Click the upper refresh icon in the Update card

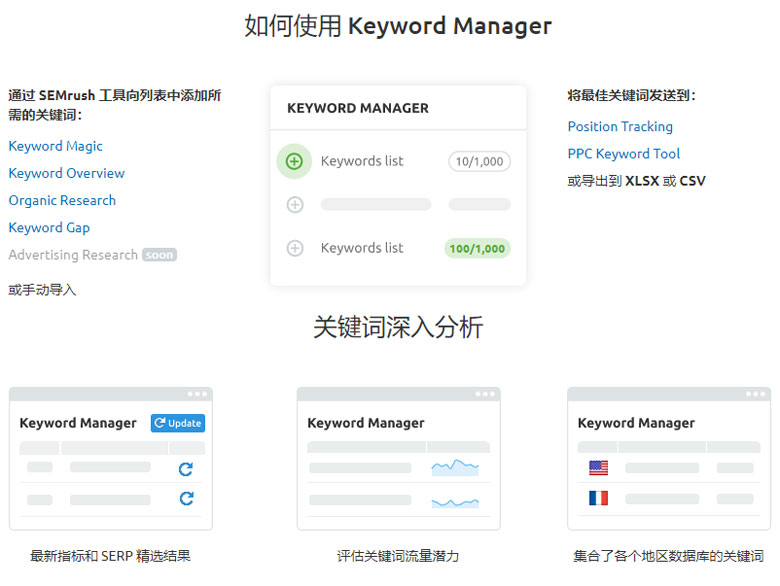pyautogui.click(x=186, y=469)
